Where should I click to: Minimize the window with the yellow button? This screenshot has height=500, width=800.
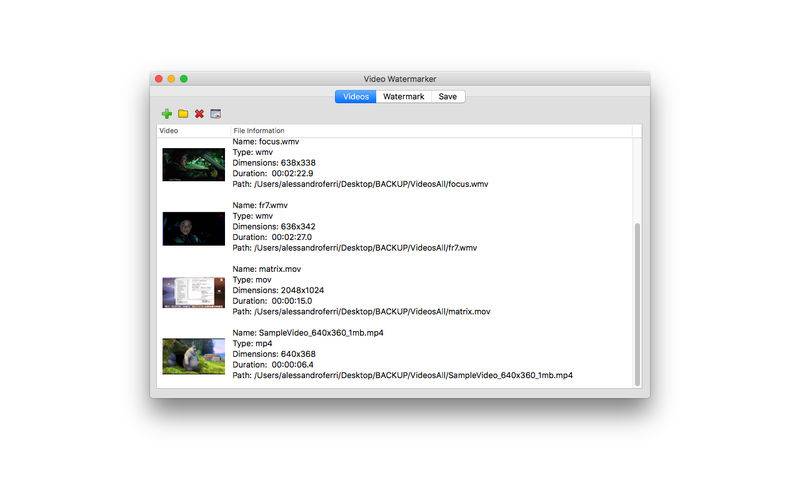[x=171, y=79]
